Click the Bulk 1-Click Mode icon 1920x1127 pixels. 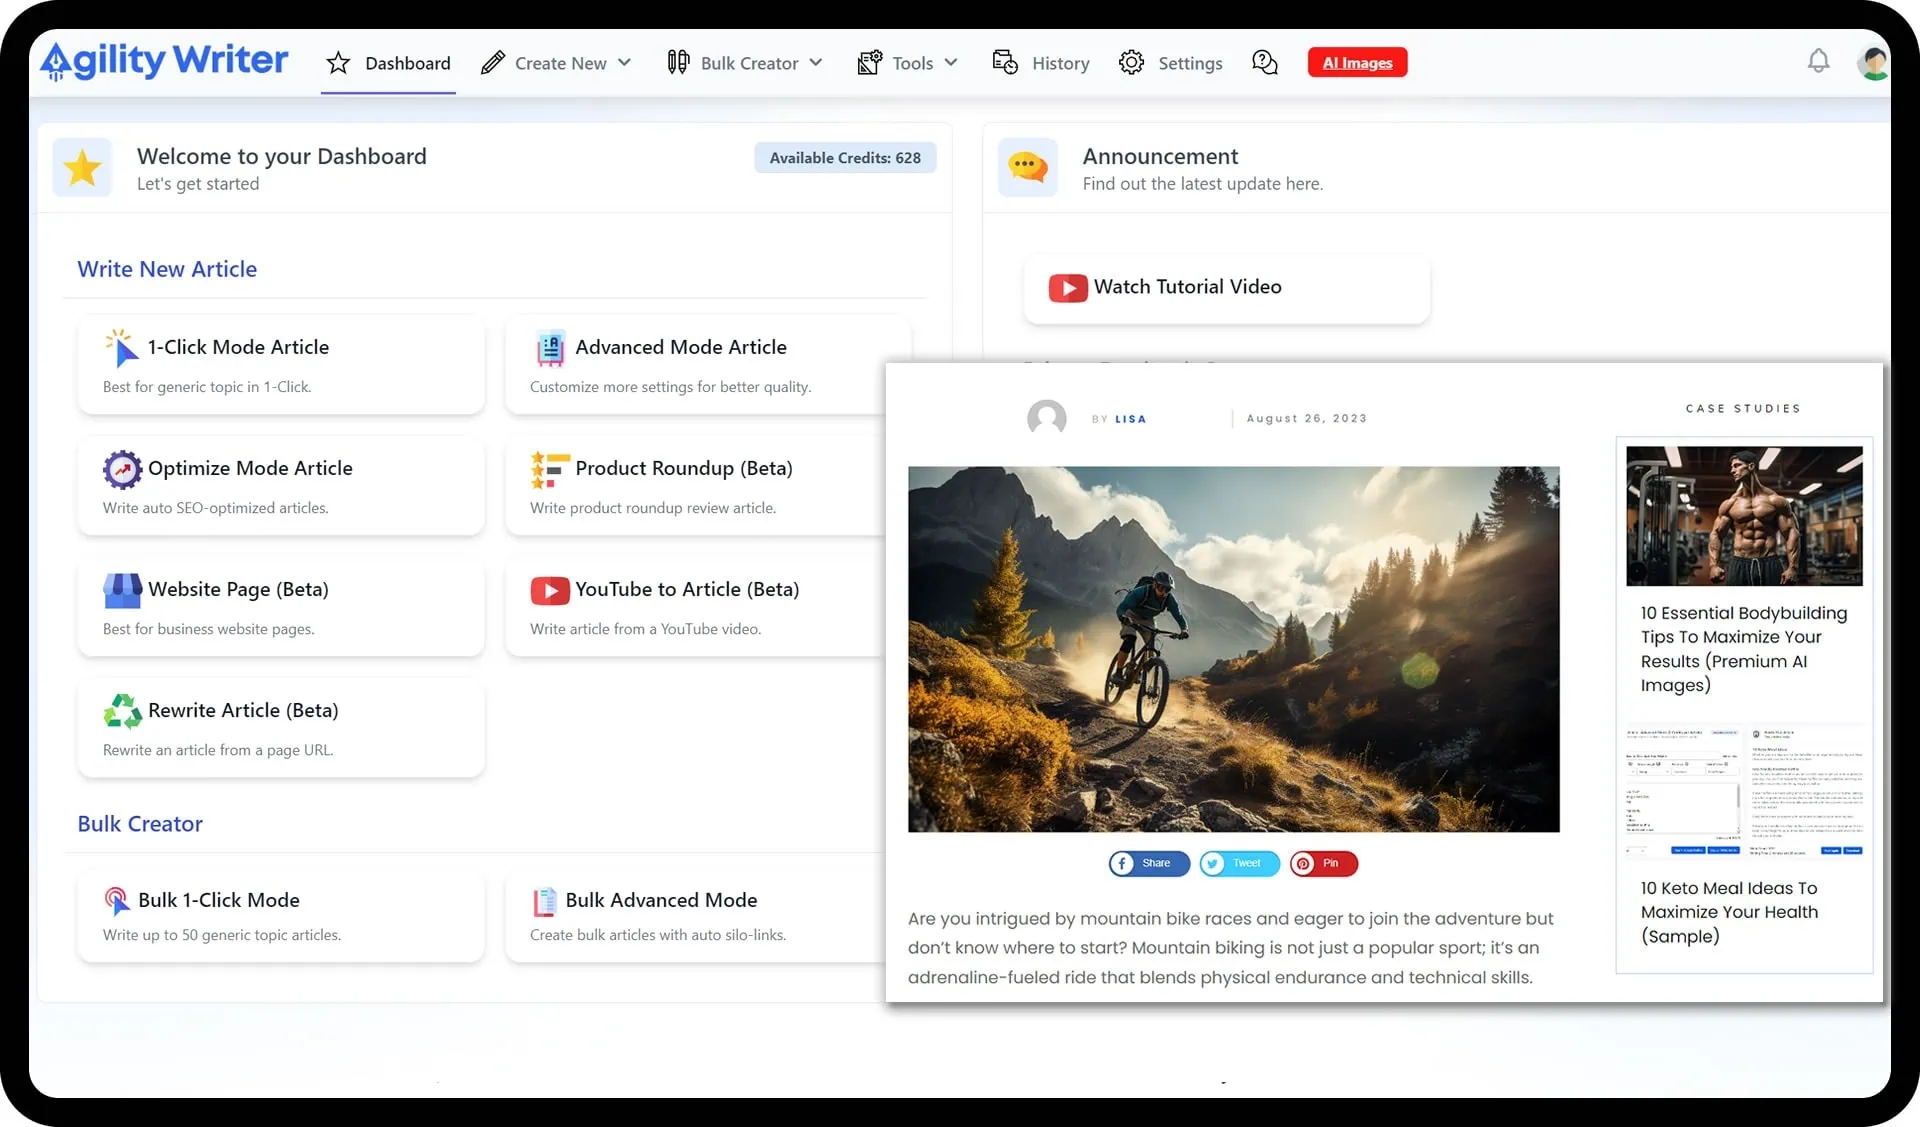[x=117, y=901]
